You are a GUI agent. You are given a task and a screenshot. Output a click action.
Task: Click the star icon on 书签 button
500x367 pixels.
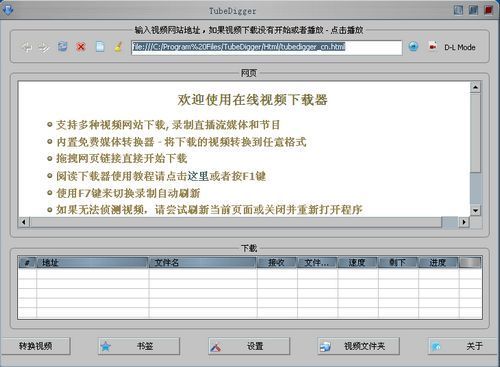point(106,346)
